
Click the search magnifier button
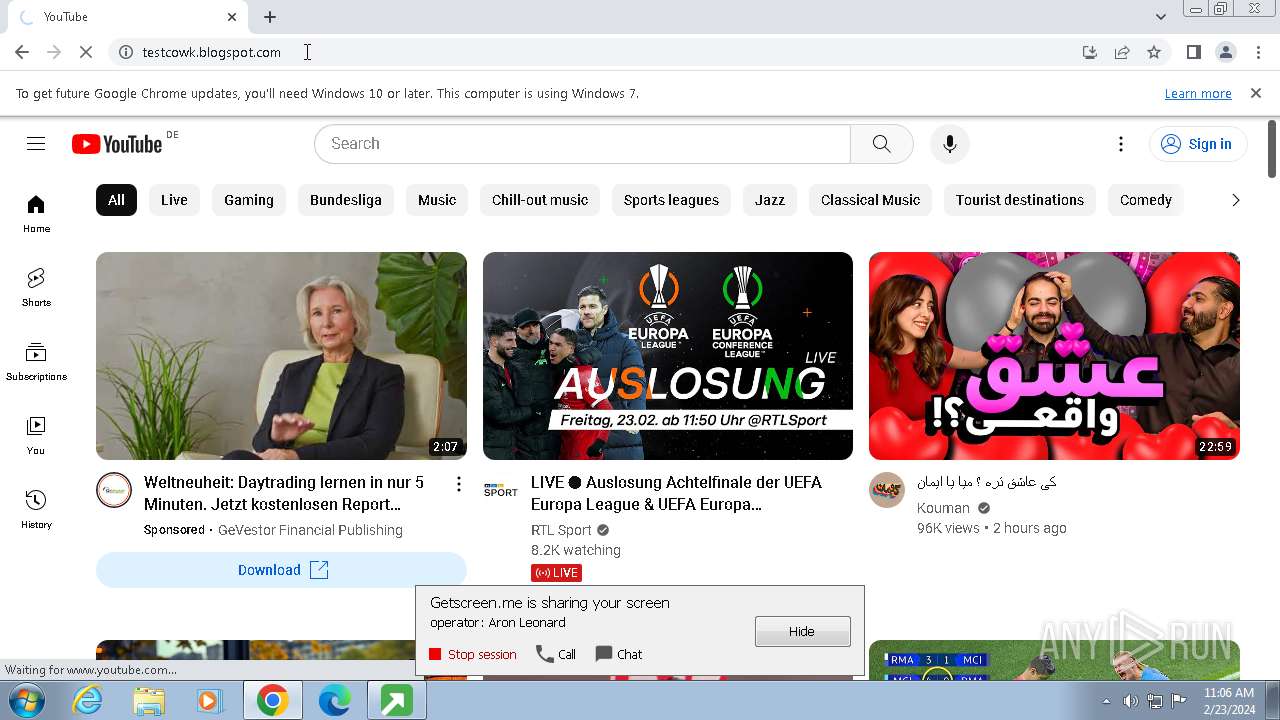coord(881,144)
